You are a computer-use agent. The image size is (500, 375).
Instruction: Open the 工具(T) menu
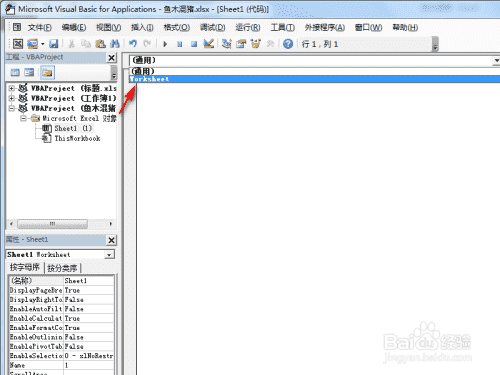tap(283, 27)
